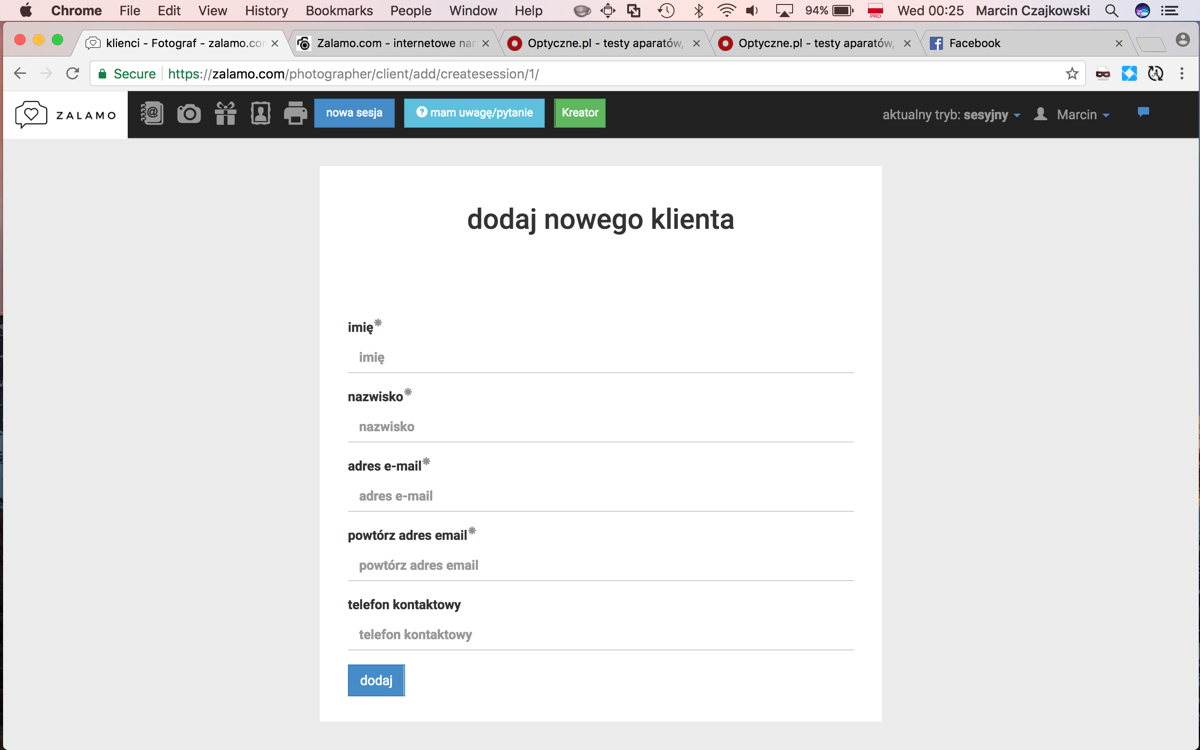Switch to the Facebook tab
Screen dimensions: 1200x750
(x=1026, y=44)
